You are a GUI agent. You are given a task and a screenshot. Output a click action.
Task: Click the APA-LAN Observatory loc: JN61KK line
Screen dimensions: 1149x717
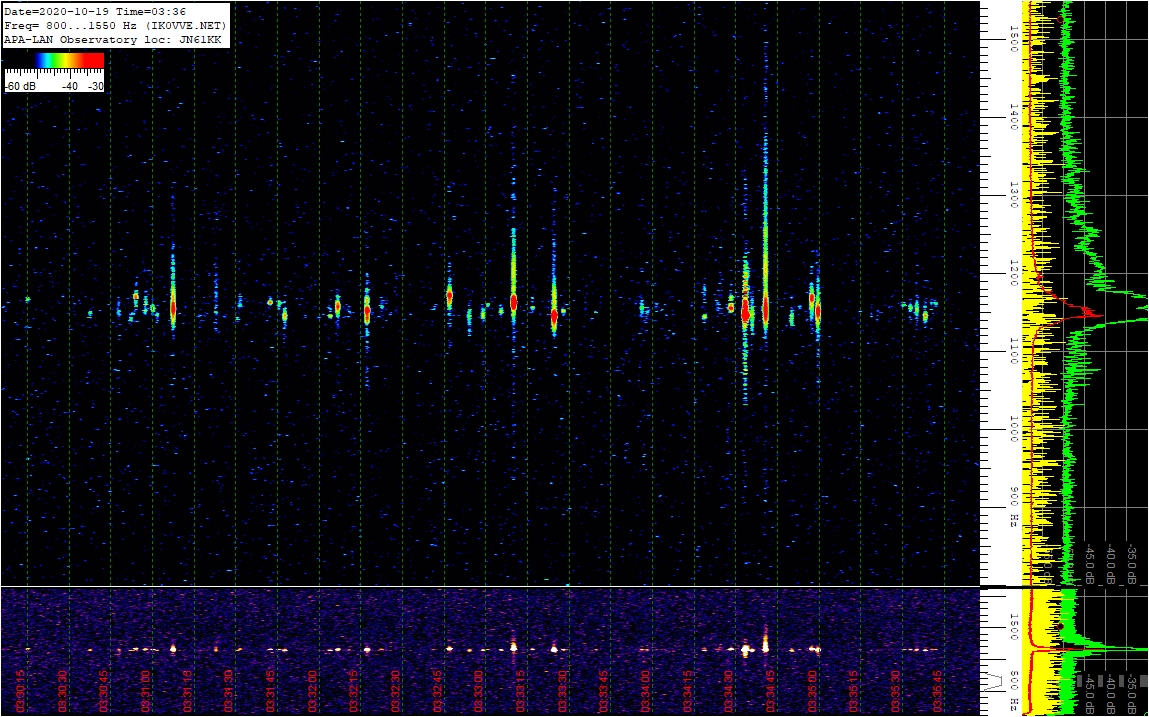tap(113, 40)
